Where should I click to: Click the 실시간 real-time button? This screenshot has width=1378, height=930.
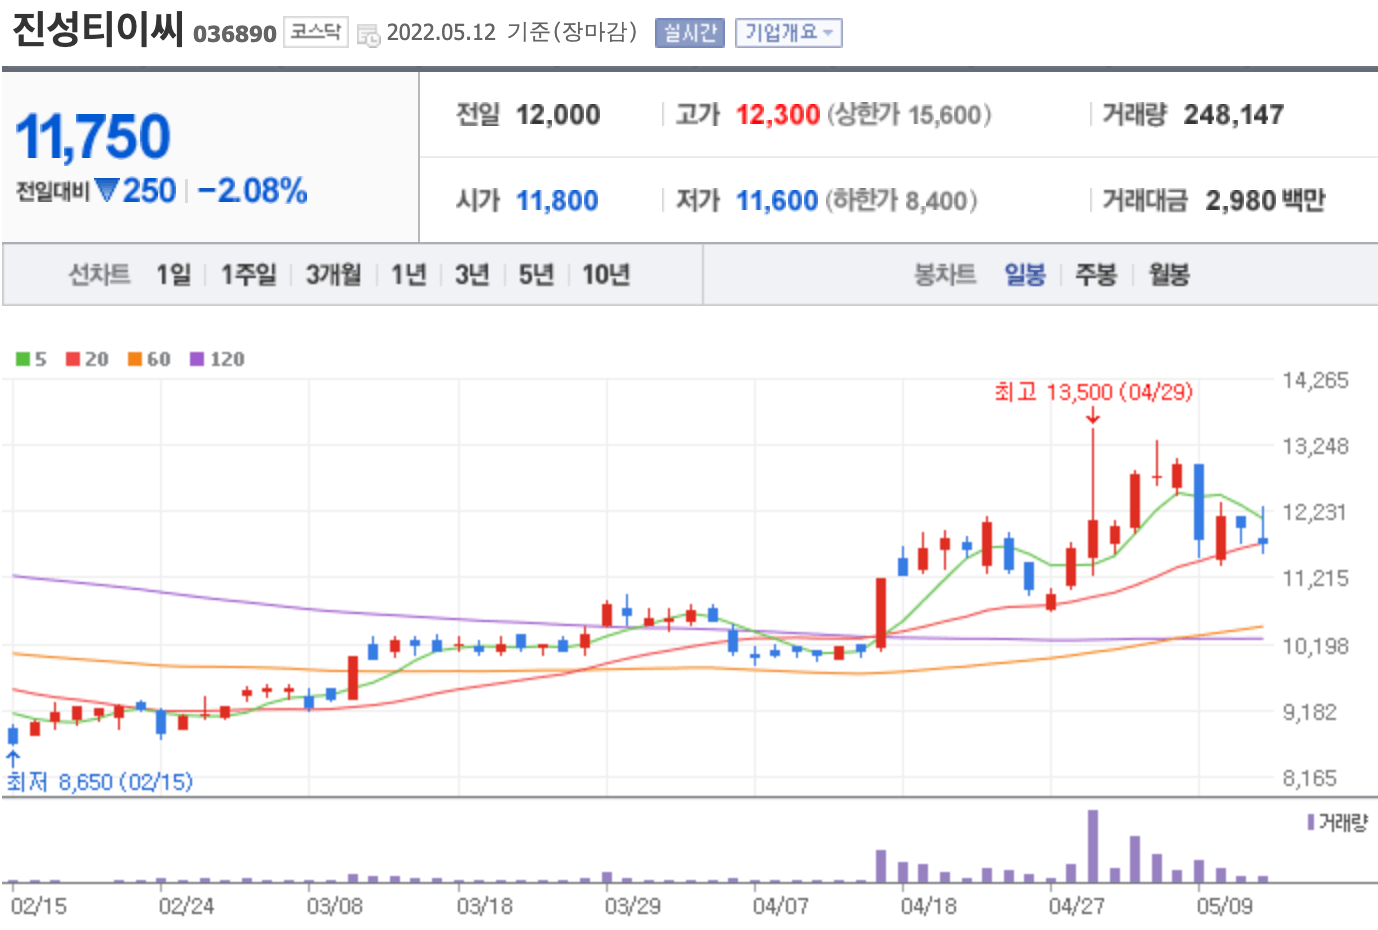click(x=690, y=33)
